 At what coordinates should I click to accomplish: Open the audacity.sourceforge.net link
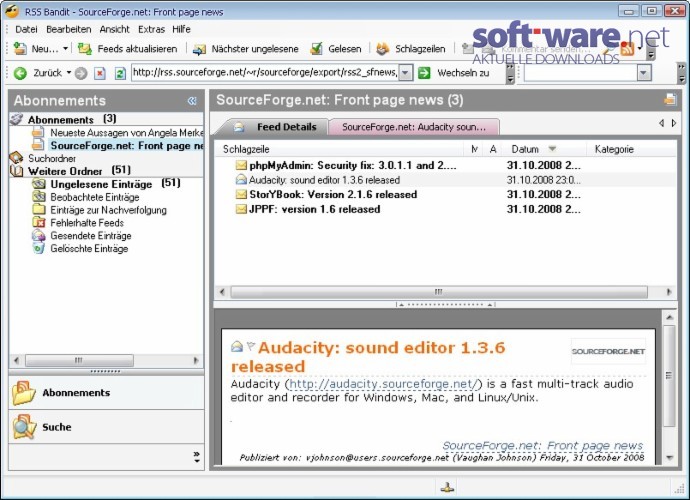click(x=382, y=384)
